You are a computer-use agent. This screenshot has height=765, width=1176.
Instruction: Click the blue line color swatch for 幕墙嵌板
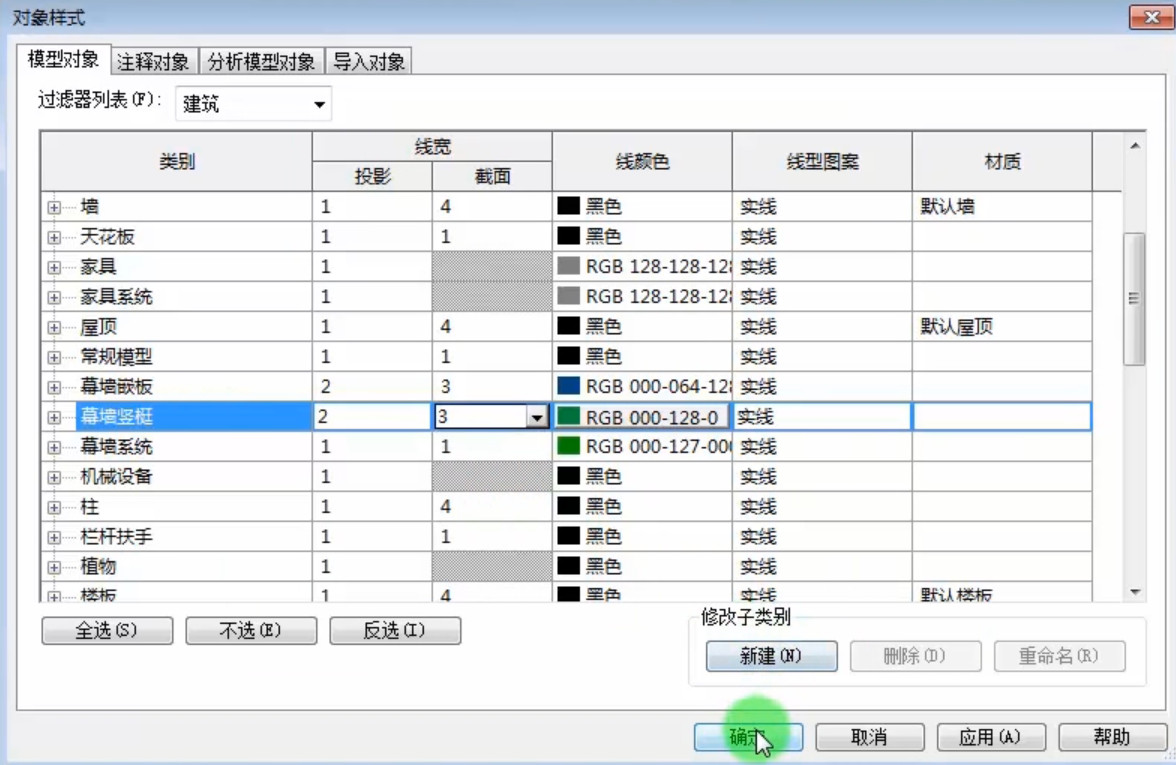coord(568,386)
